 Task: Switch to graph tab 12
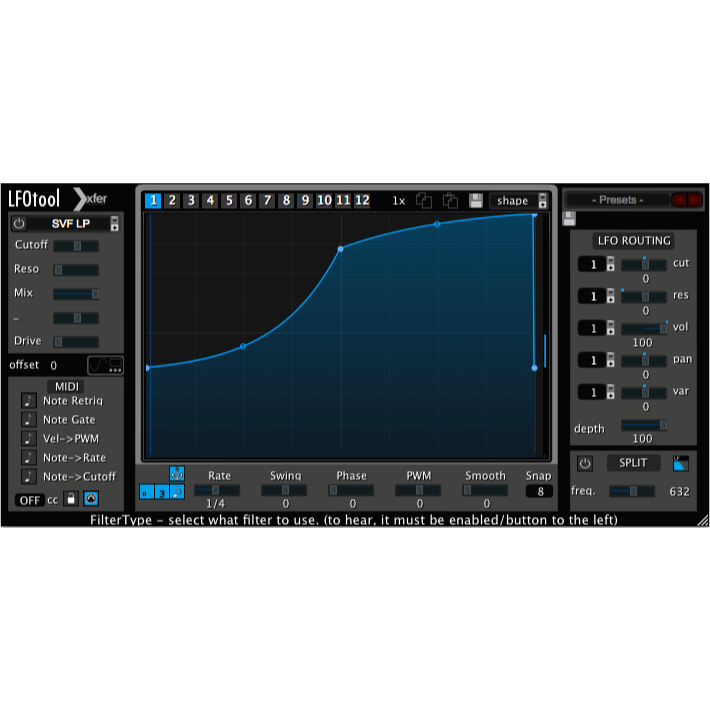point(362,200)
